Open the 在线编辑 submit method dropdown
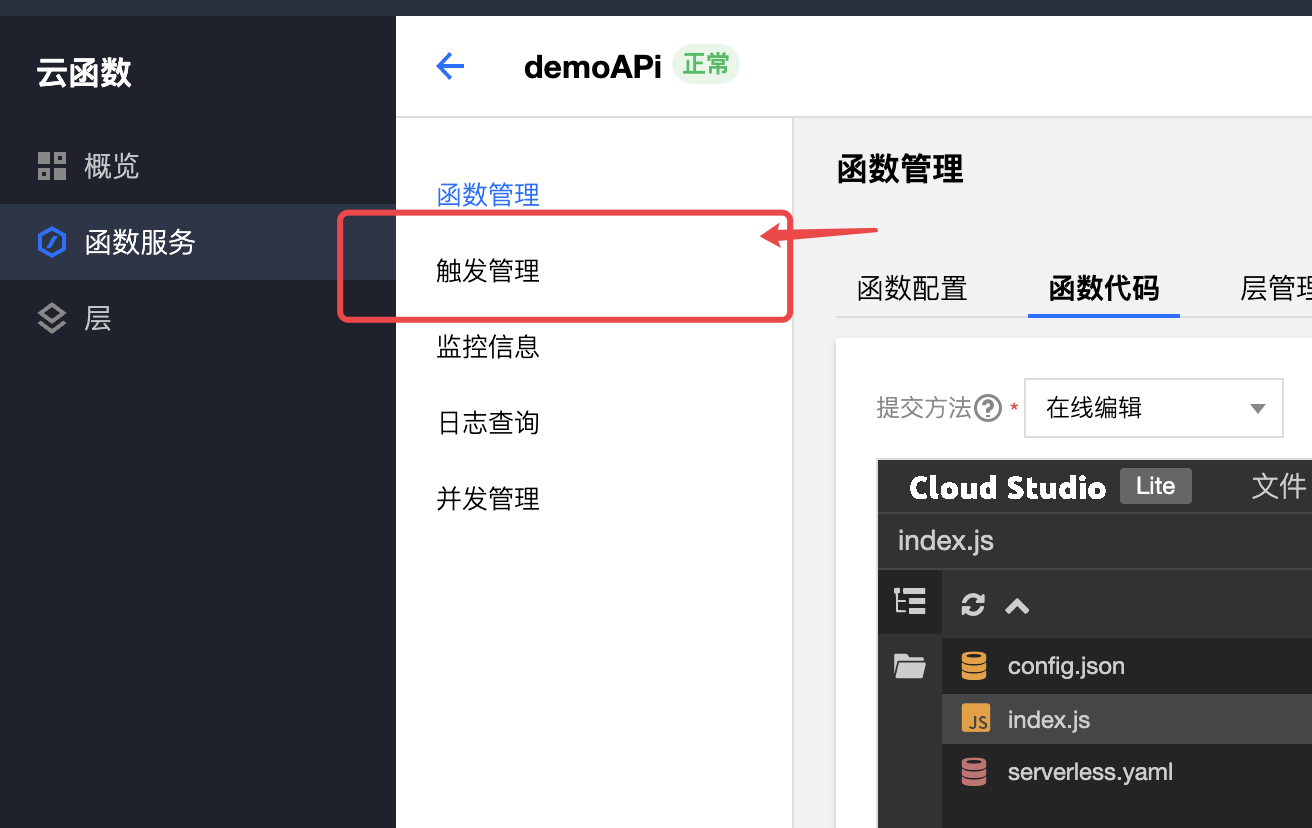1312x828 pixels. pyautogui.click(x=1153, y=408)
